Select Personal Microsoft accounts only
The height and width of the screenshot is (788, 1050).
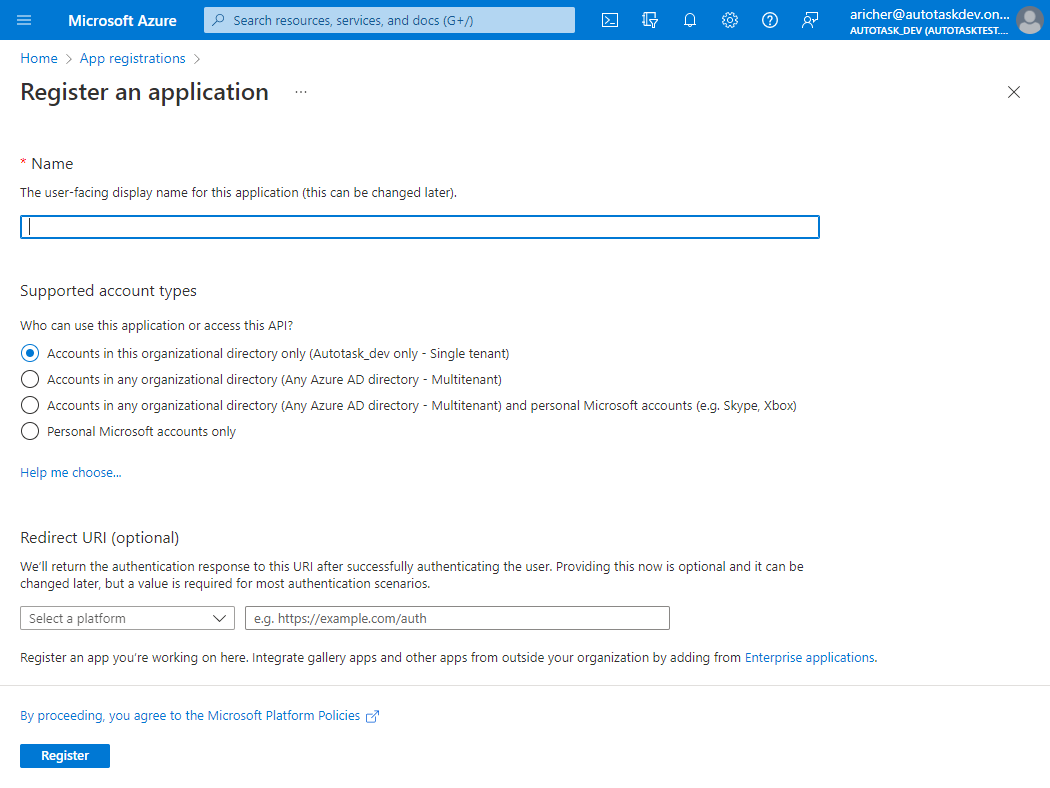pos(29,431)
